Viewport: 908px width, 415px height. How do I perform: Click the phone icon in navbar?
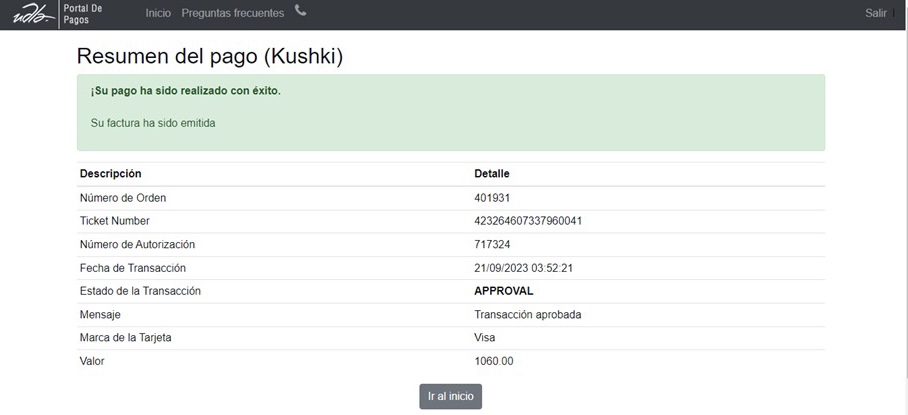pos(301,12)
